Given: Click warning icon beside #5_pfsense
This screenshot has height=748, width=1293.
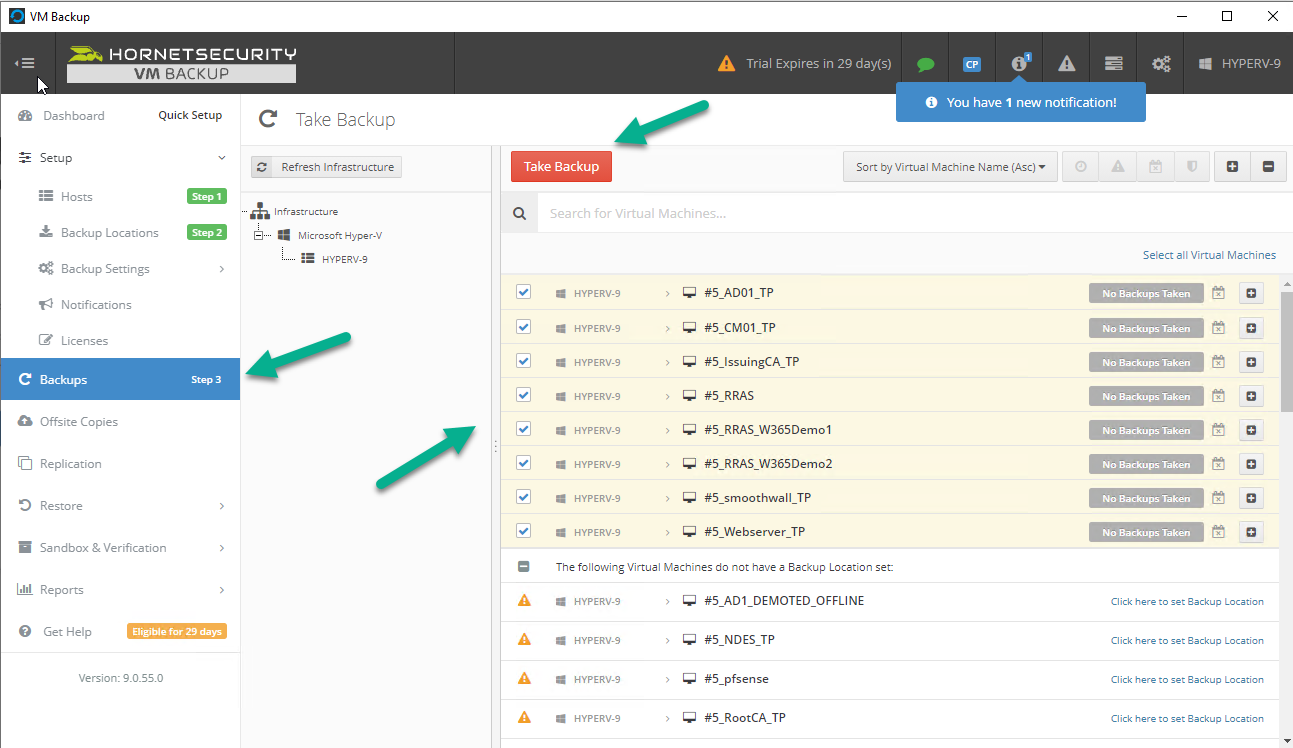Looking at the screenshot, I should tap(523, 678).
